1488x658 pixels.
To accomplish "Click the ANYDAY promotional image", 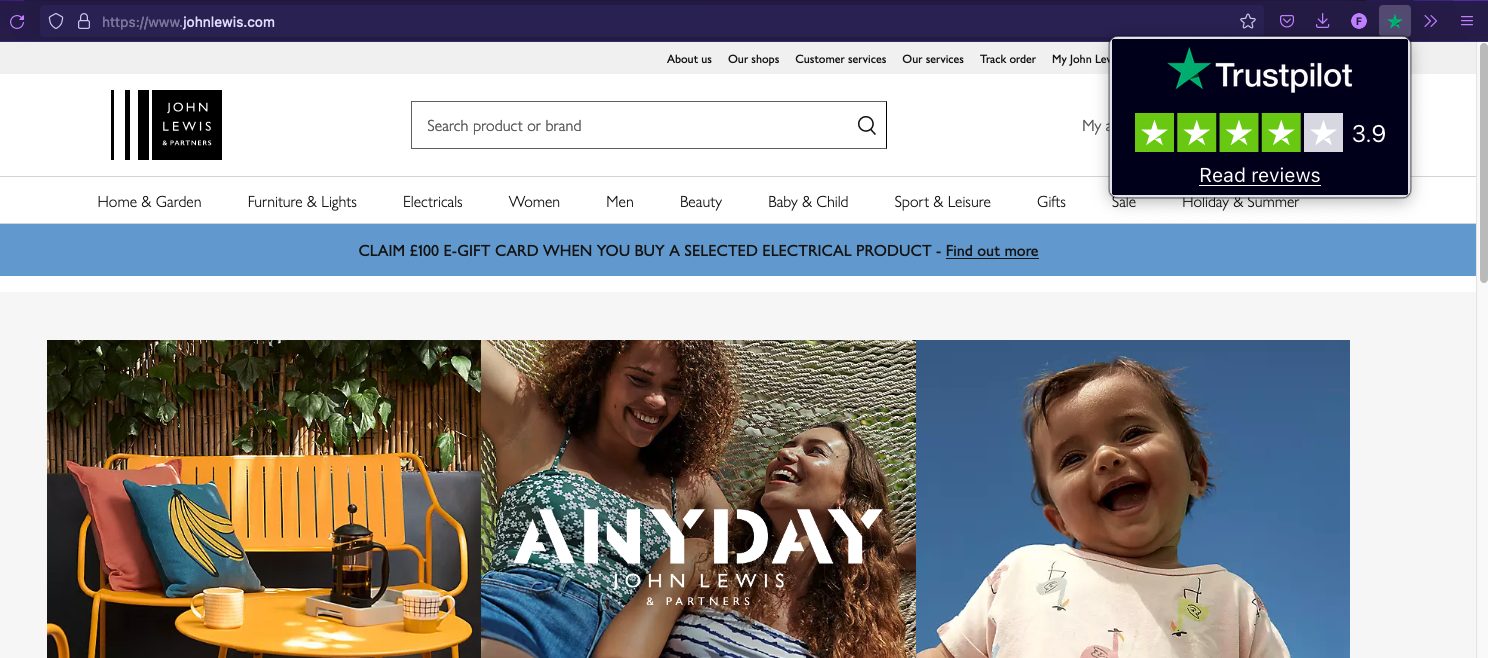I will click(x=698, y=499).
